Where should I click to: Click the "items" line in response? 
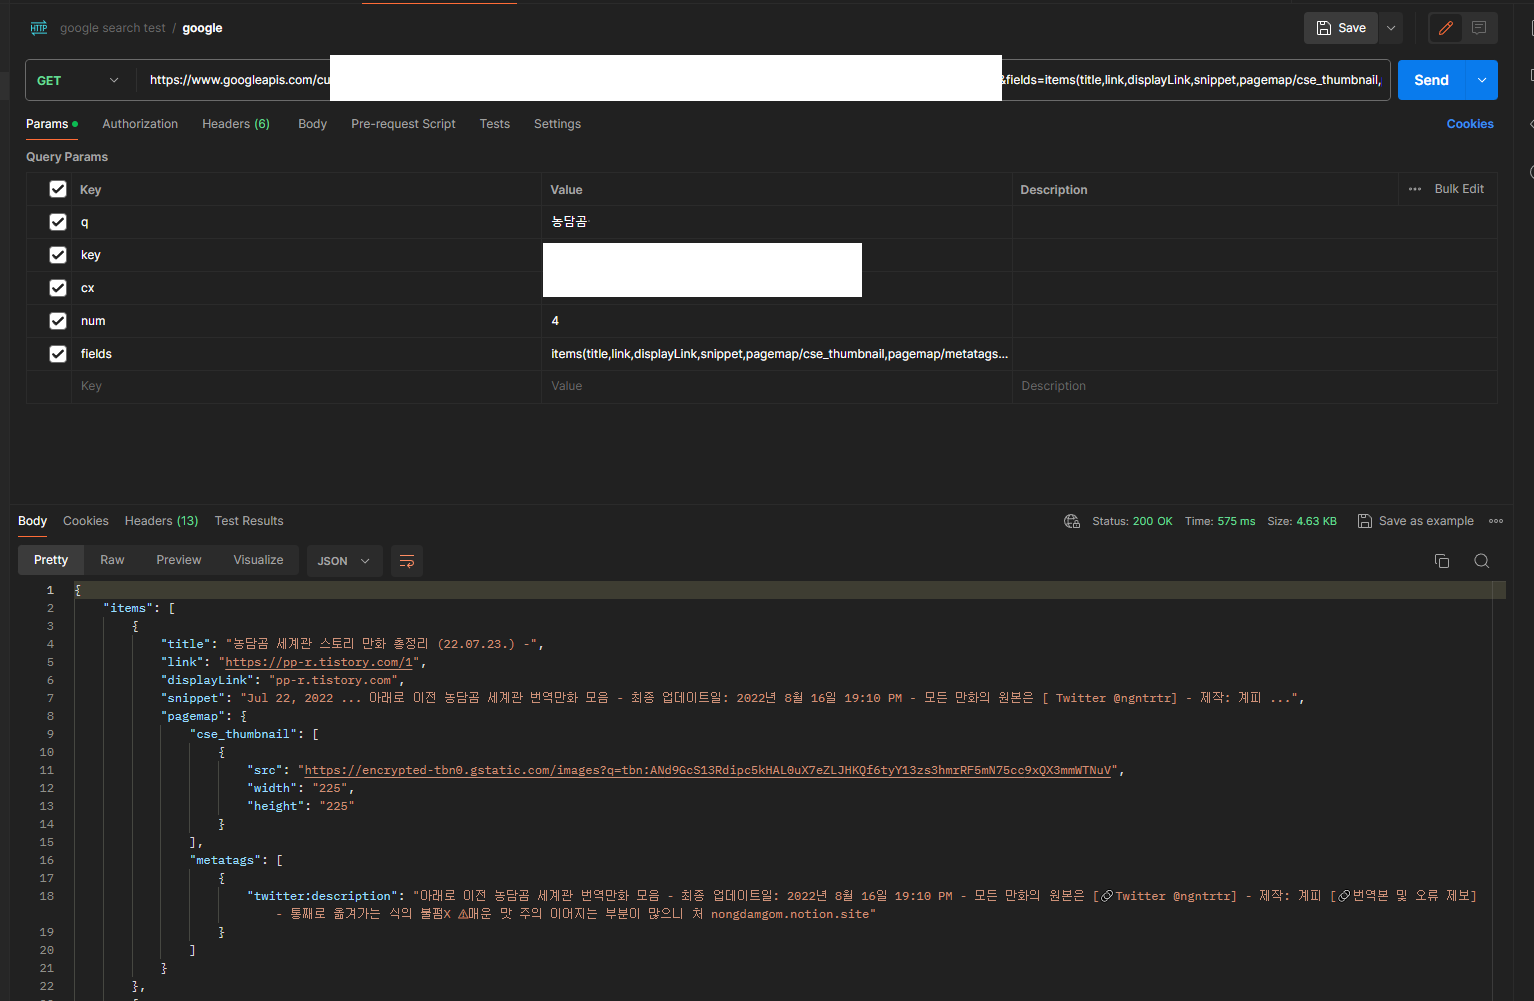(139, 608)
